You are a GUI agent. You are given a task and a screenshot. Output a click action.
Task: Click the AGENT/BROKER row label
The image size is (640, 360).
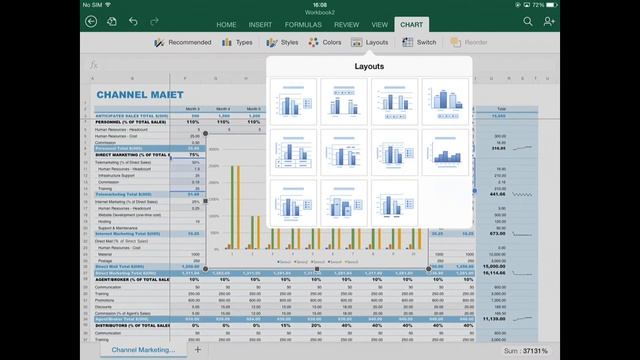click(132, 280)
